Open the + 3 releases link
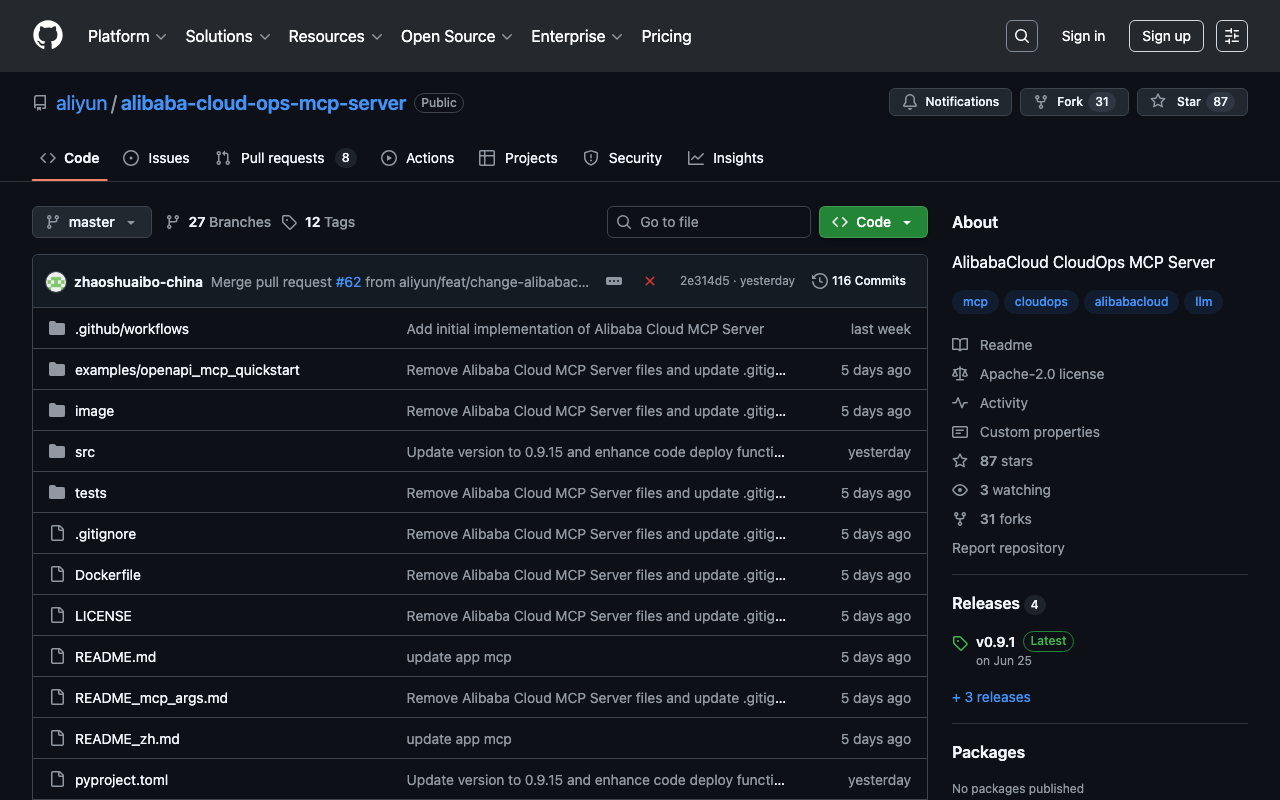The width and height of the screenshot is (1280, 800). 991,697
